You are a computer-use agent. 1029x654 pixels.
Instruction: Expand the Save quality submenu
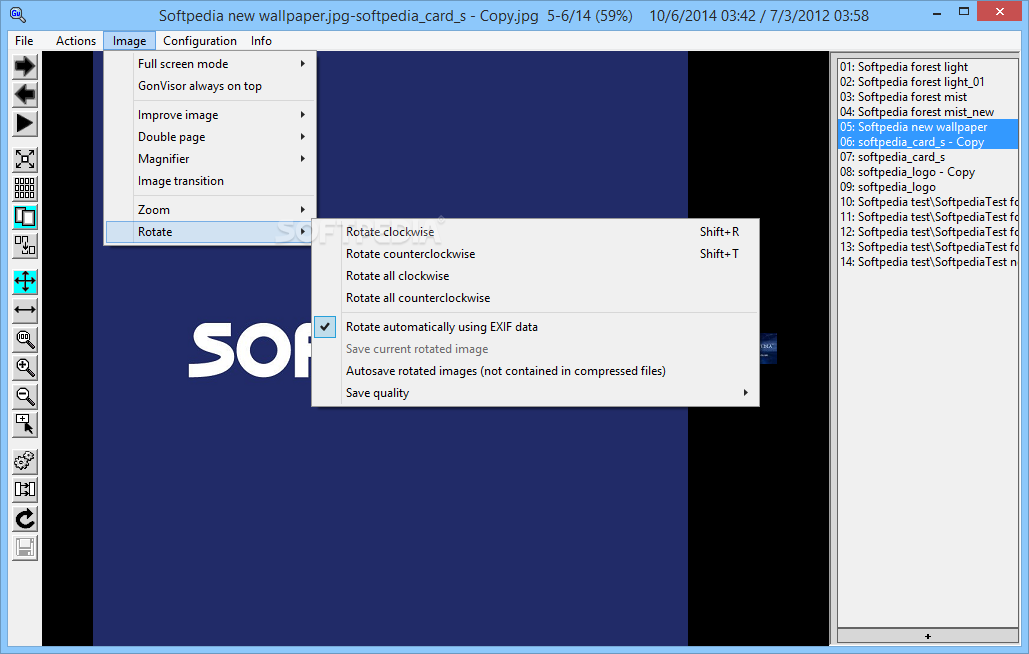point(536,393)
